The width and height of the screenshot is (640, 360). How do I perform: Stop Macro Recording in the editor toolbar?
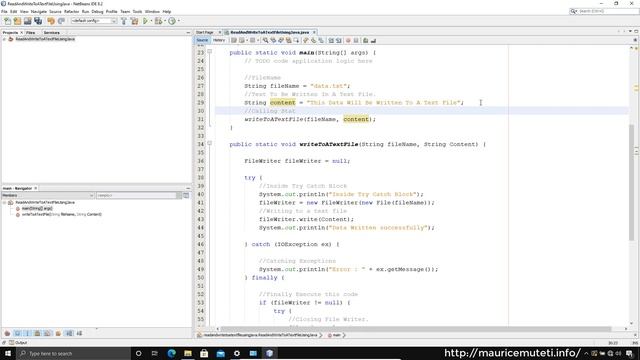tap(356, 40)
